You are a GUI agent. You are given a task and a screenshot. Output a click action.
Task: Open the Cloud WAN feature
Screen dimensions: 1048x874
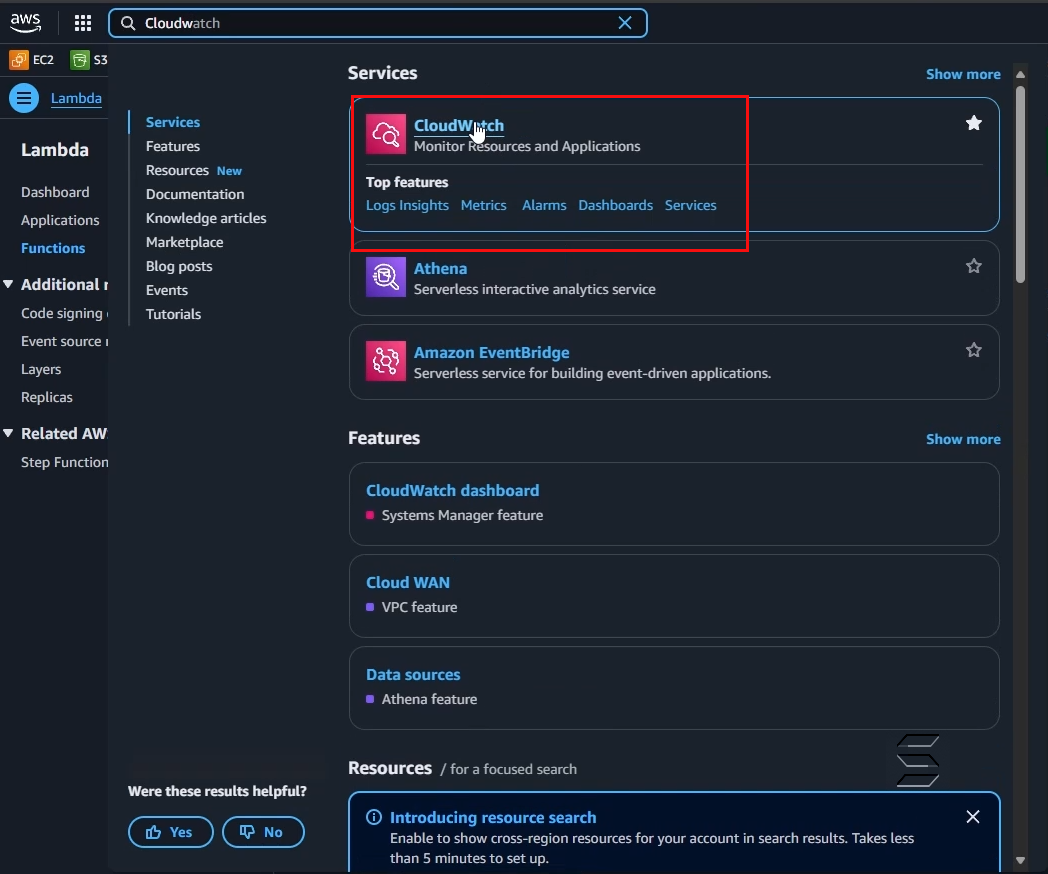[408, 583]
